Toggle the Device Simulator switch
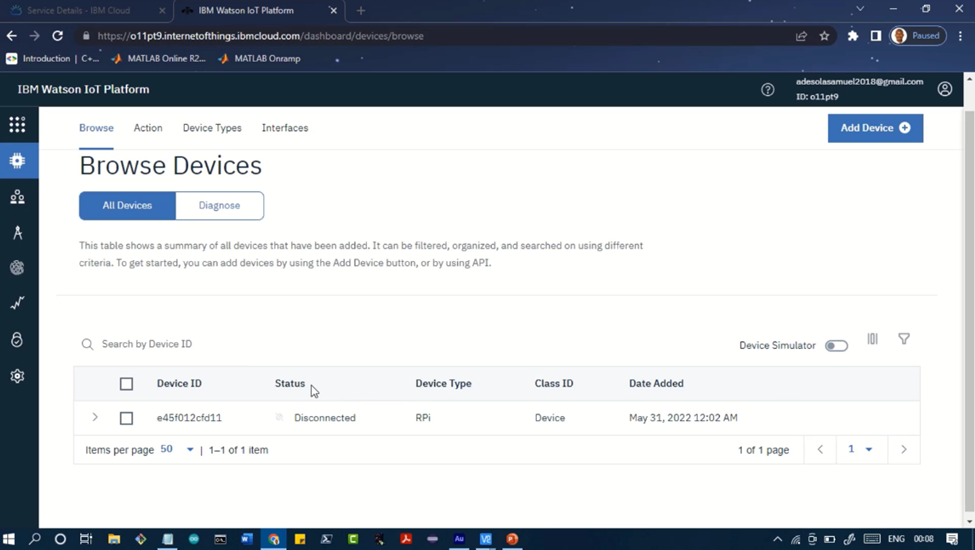Screen dimensions: 975x550 [836, 346]
